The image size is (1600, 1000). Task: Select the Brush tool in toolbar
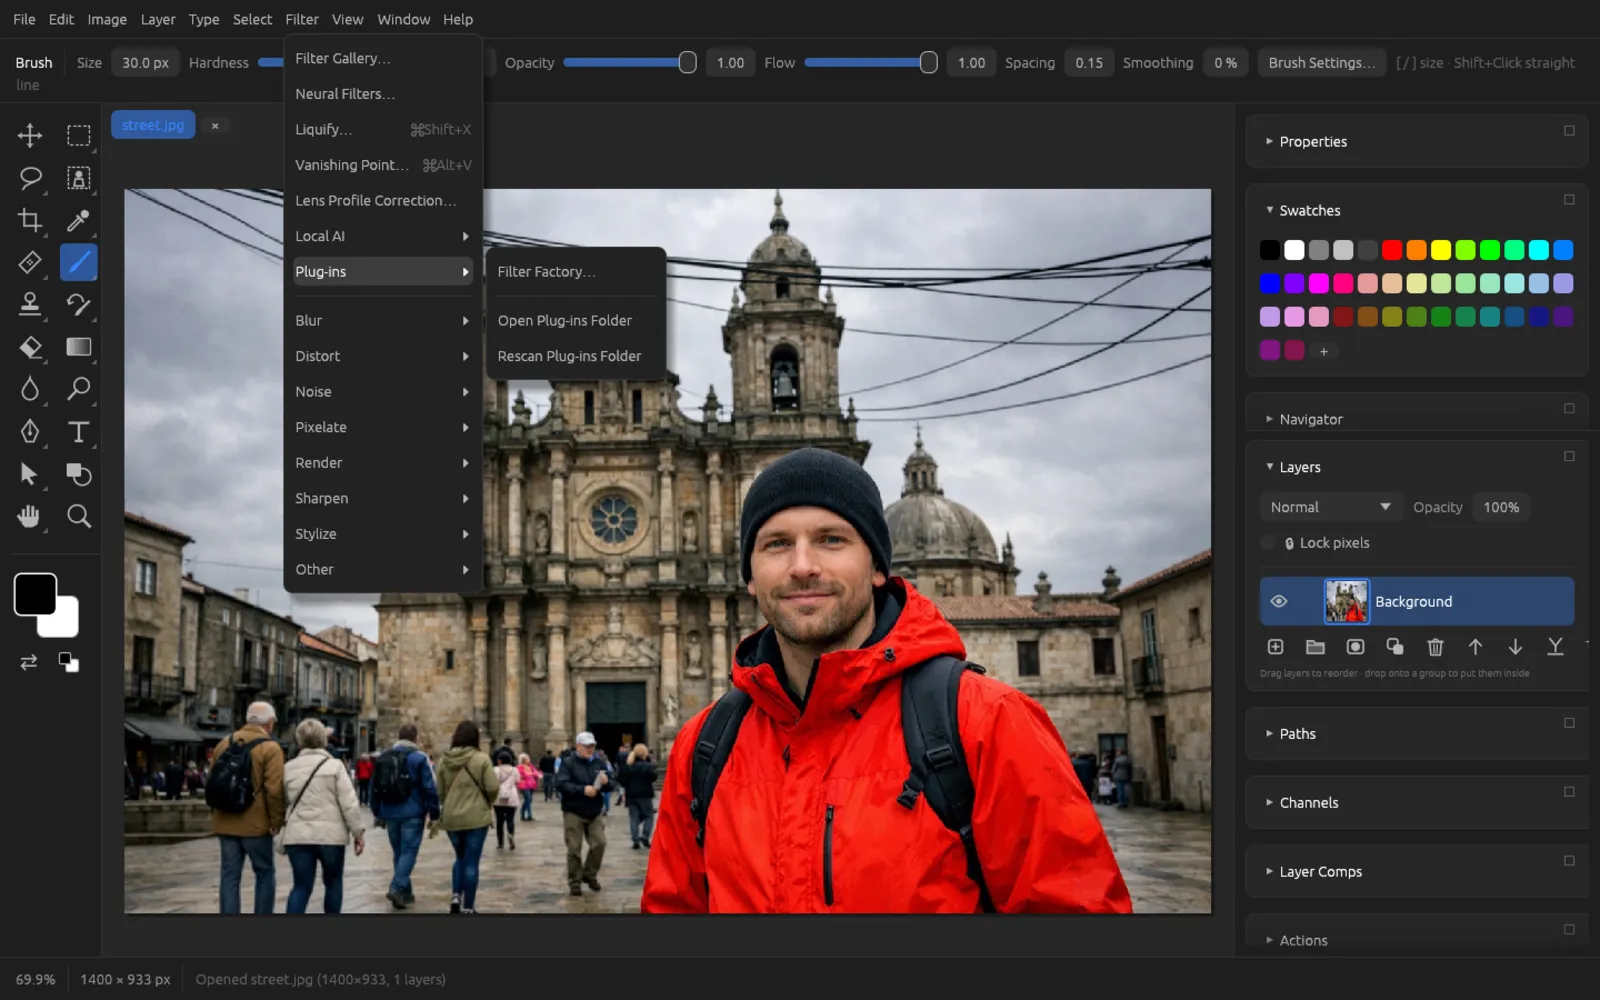pyautogui.click(x=78, y=262)
